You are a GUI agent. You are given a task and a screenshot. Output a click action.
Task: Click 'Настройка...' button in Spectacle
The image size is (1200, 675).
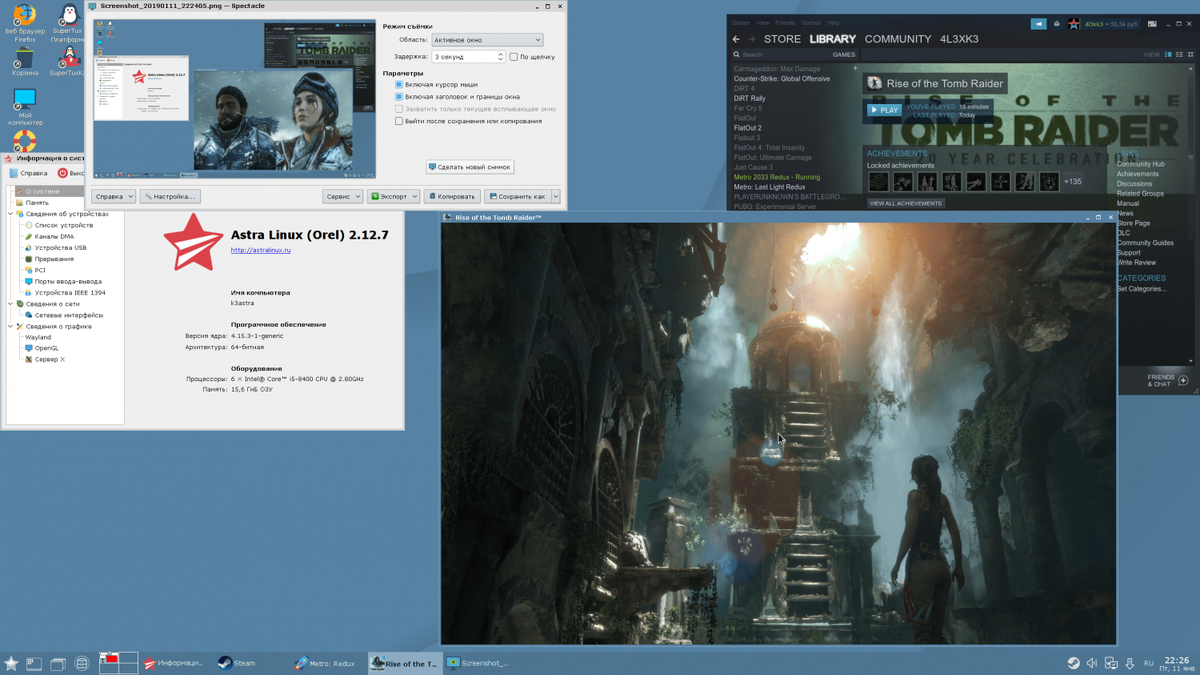point(170,196)
